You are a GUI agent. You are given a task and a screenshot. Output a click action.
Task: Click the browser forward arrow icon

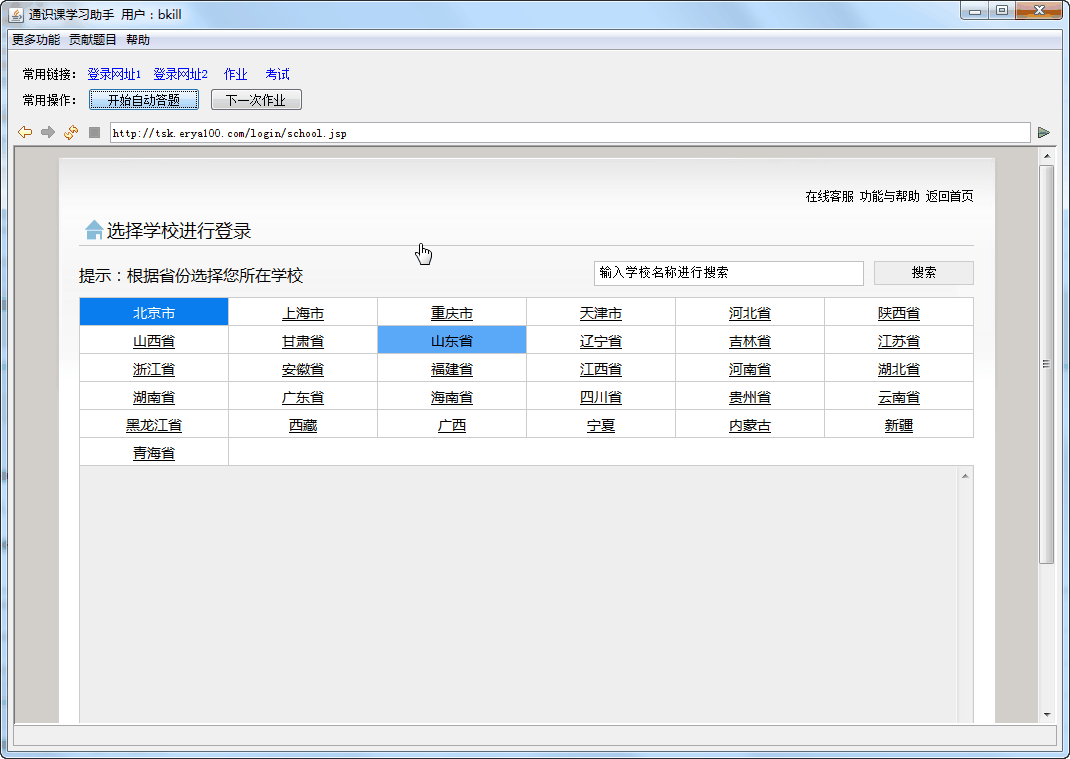tap(47, 132)
